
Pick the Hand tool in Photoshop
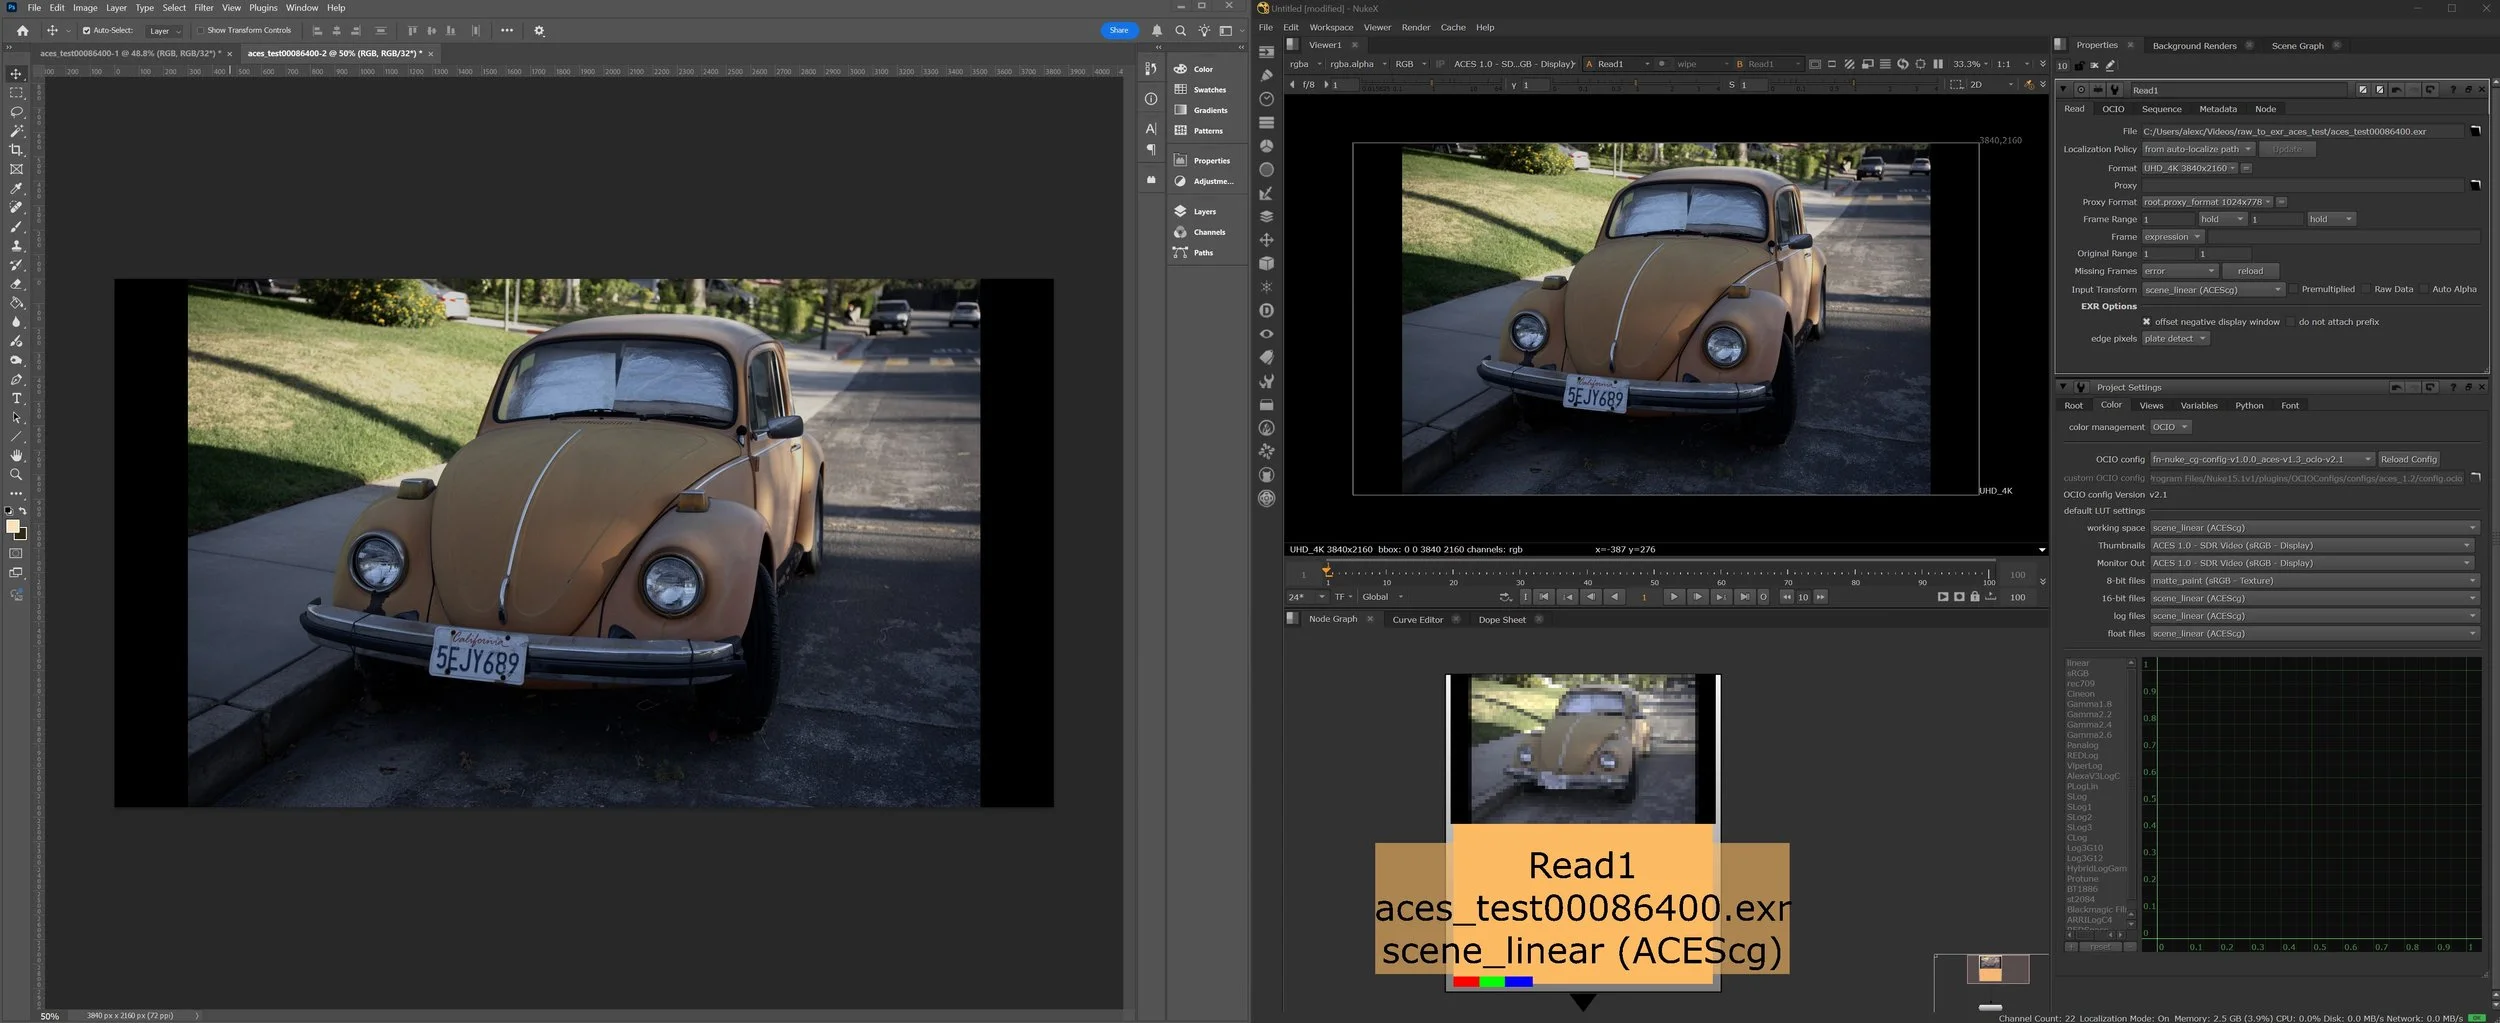(16, 455)
